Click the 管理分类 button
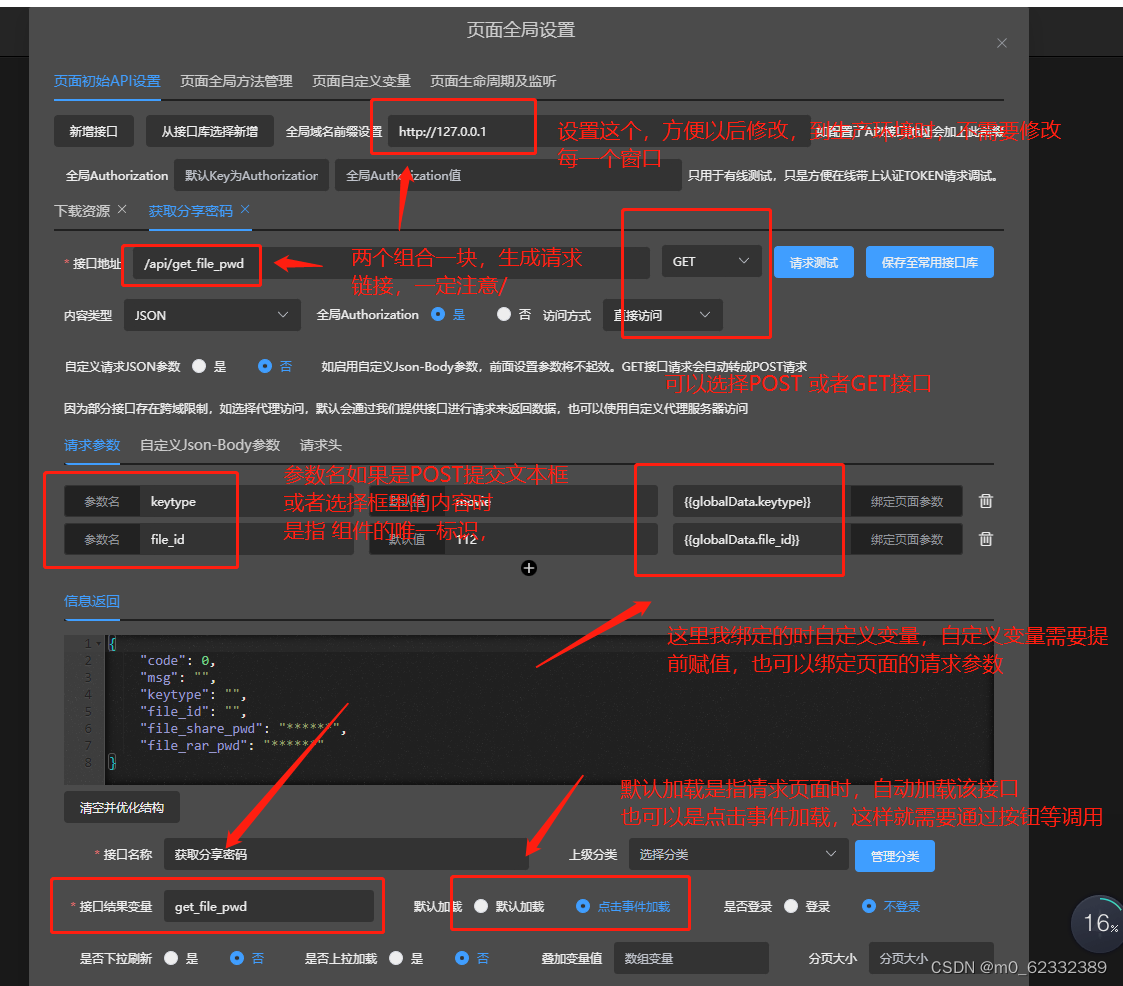Viewport: 1123px width, 986px height. click(895, 856)
